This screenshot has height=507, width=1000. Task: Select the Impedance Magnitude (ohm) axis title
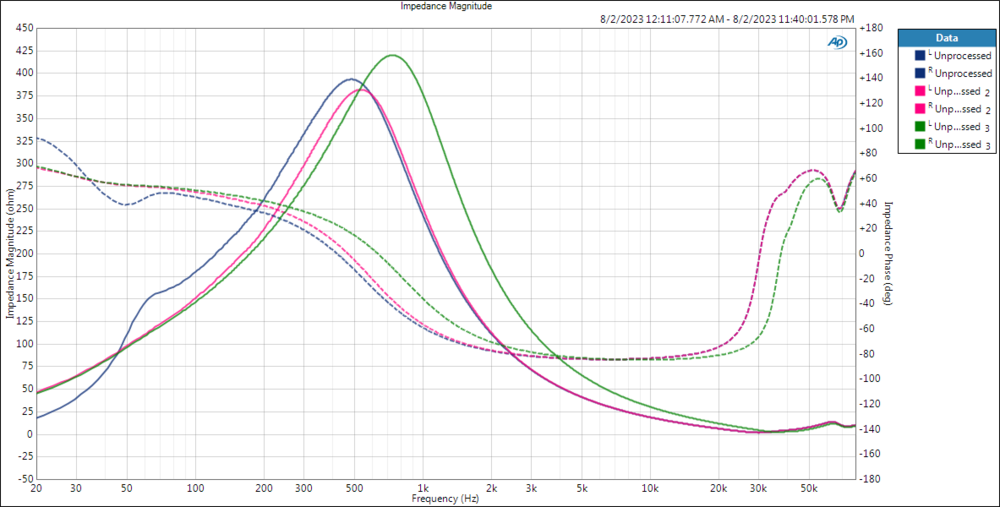click(x=9, y=252)
